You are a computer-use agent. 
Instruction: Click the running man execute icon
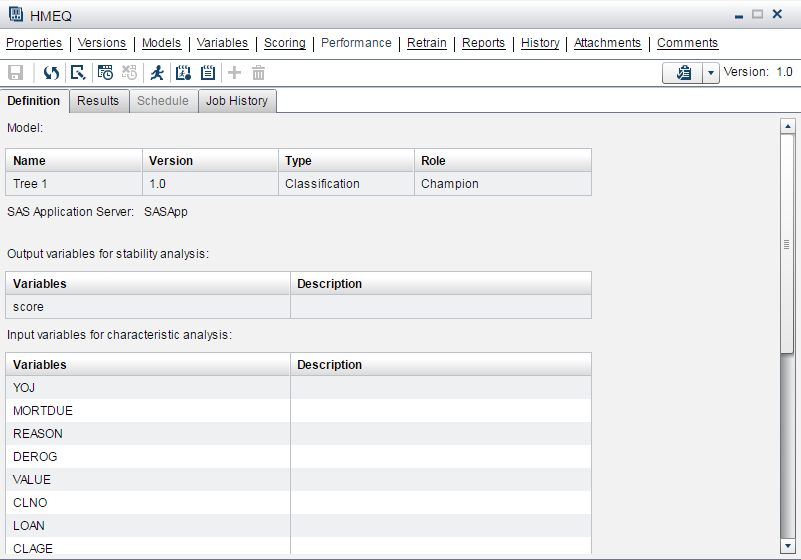click(157, 73)
